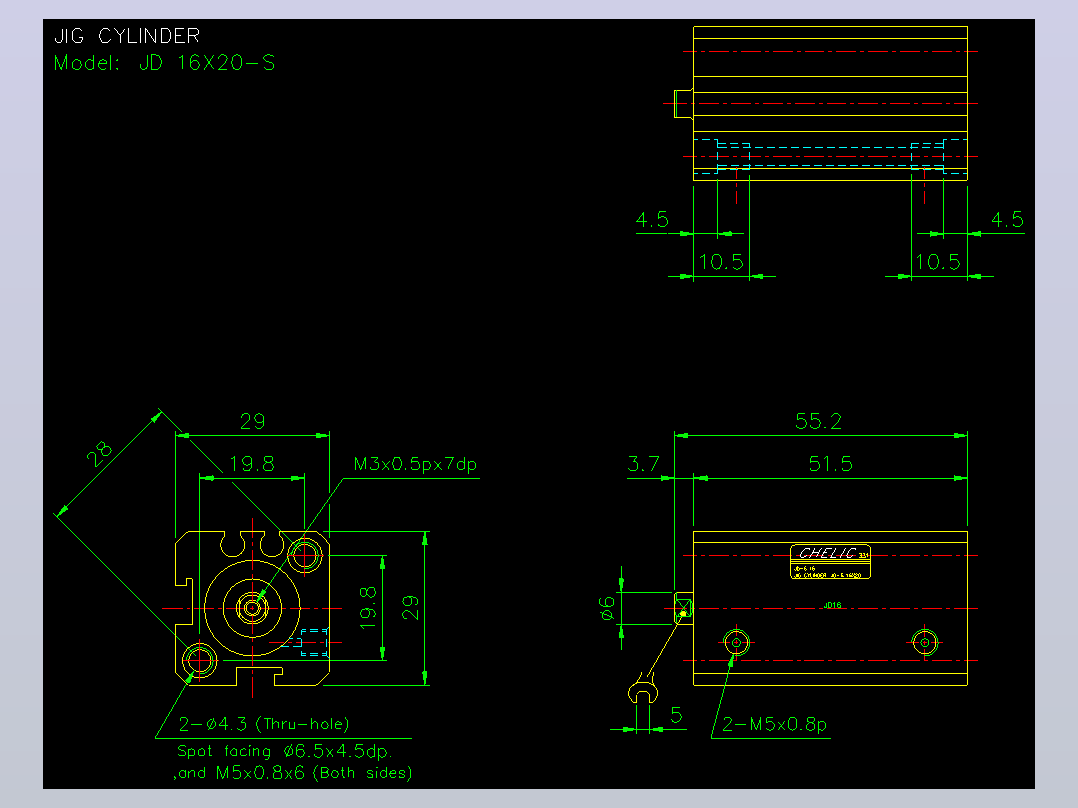
Task: Select the '2-ø4.3 (Thru-hole)' note
Action: (x=264, y=724)
